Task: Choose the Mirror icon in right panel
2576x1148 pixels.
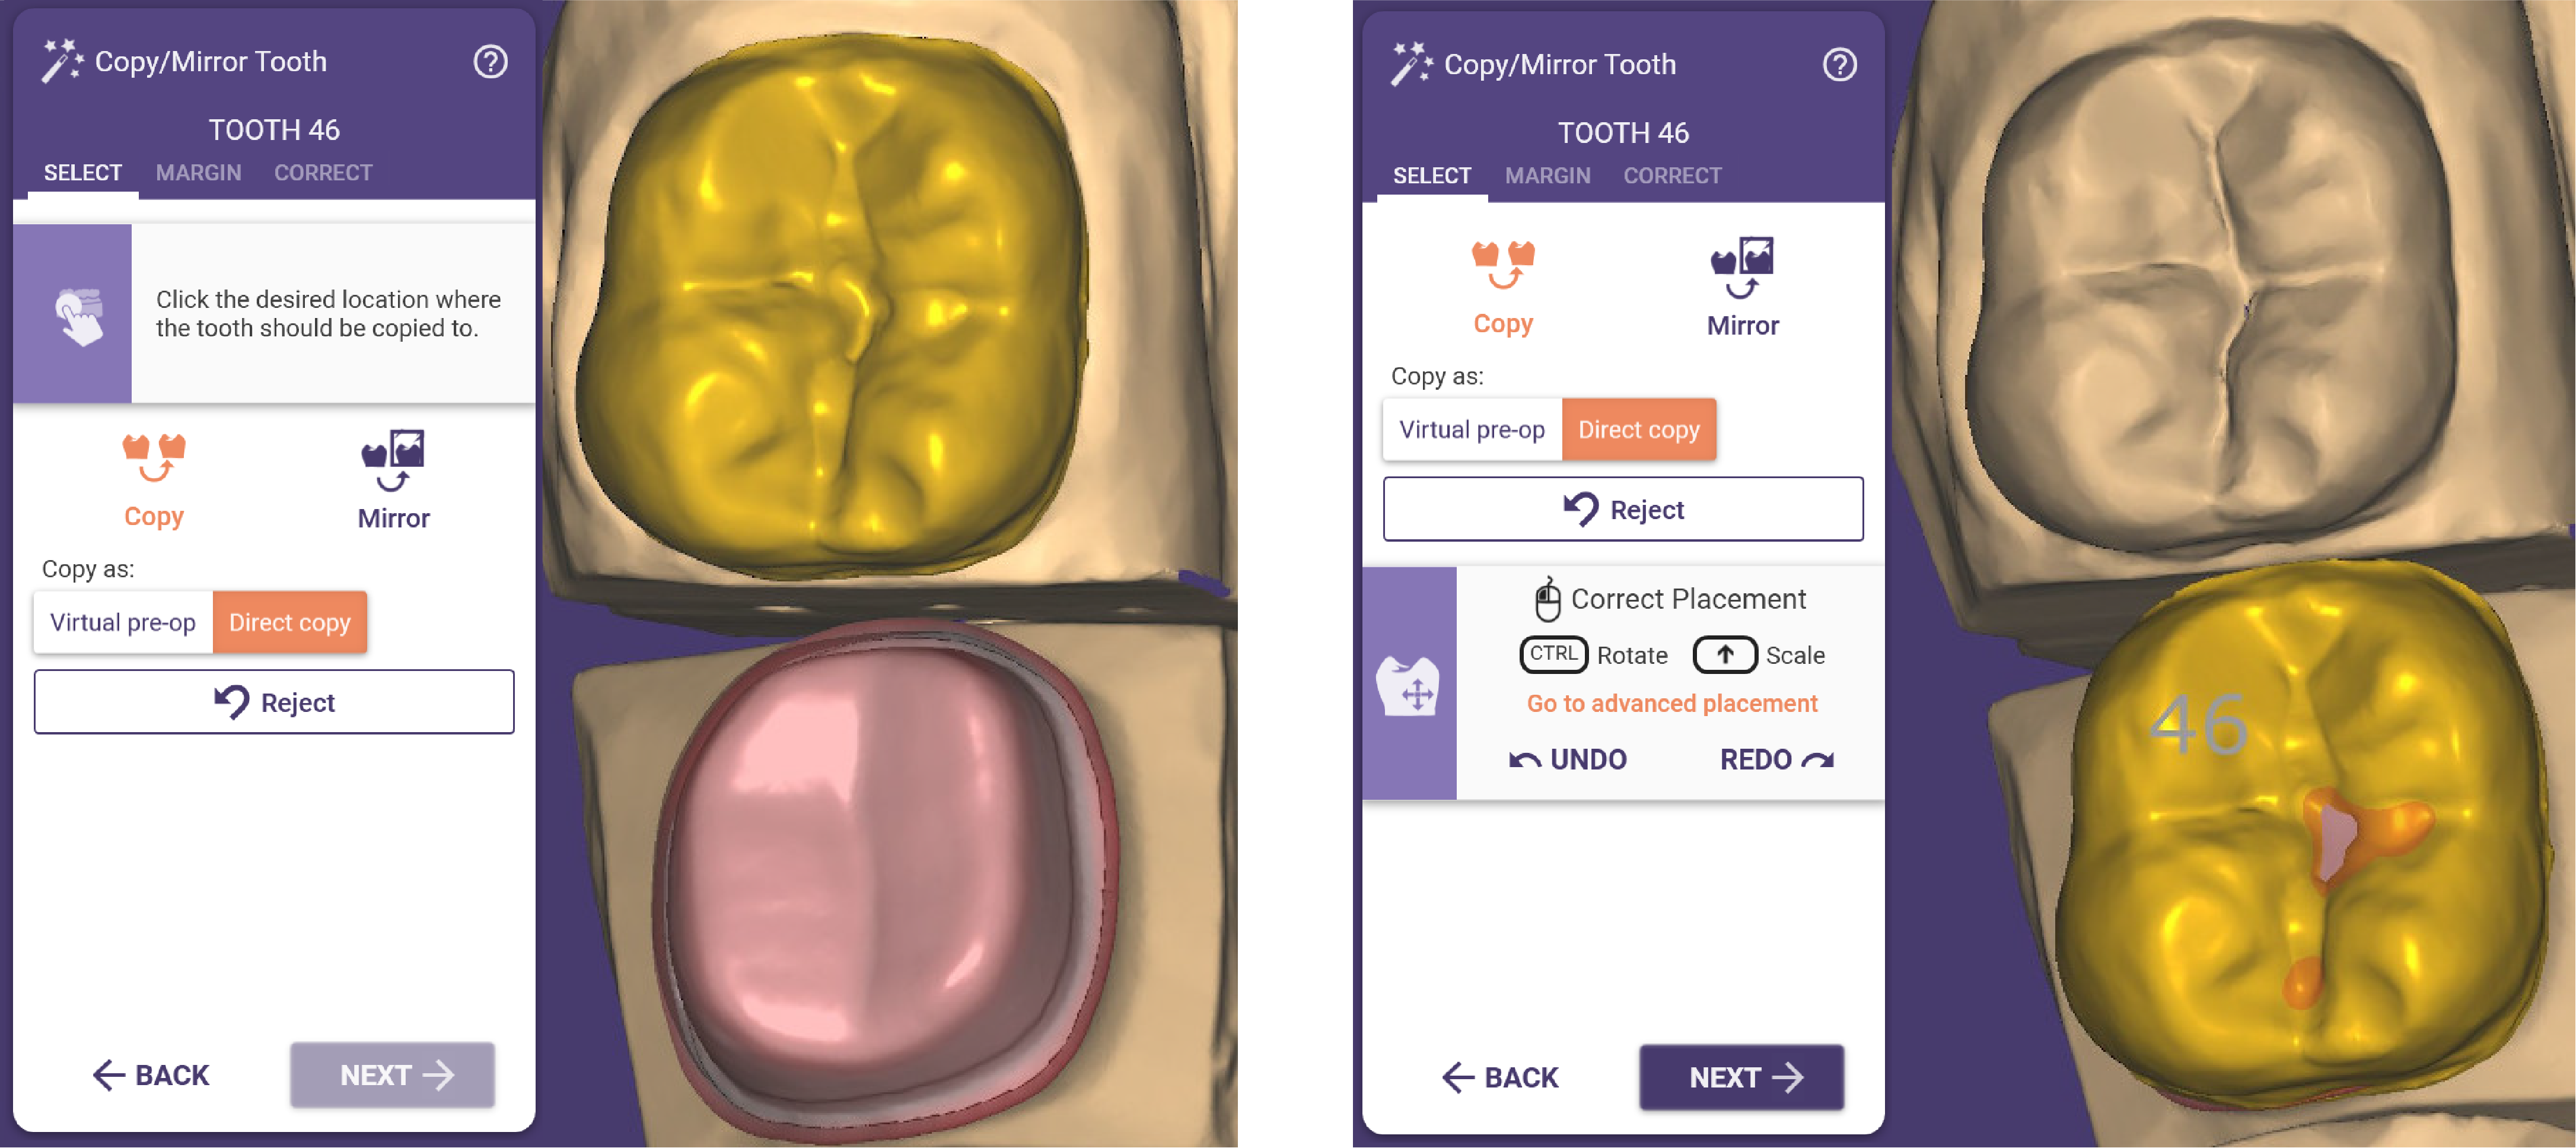Action: (x=1742, y=267)
